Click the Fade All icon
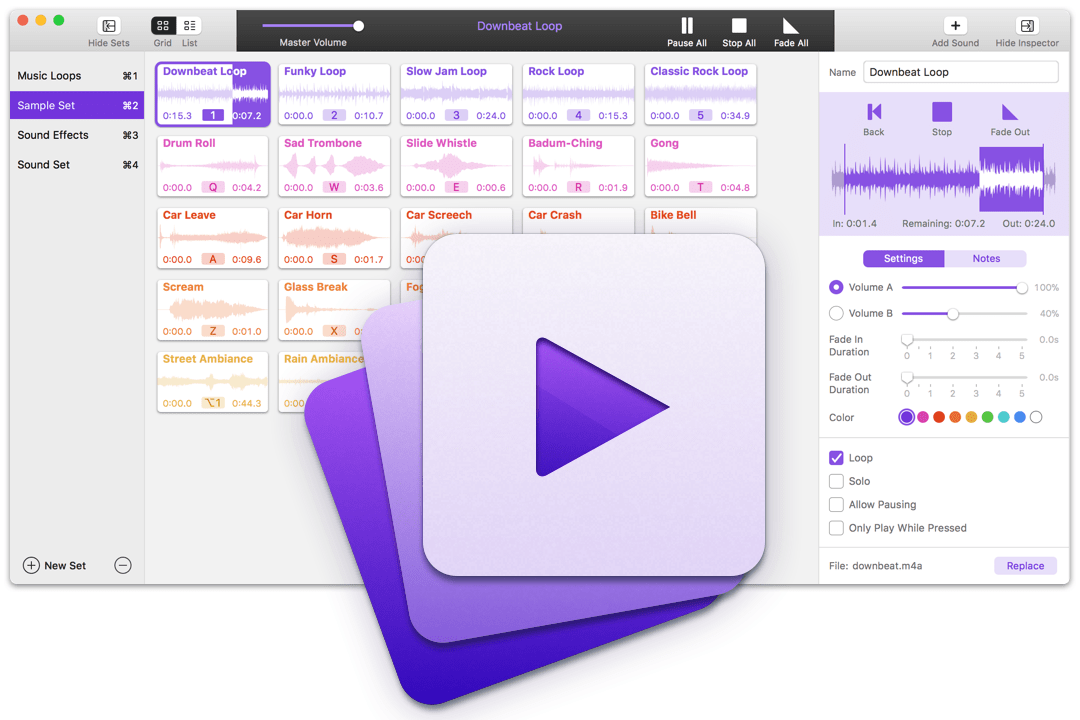 [x=791, y=26]
